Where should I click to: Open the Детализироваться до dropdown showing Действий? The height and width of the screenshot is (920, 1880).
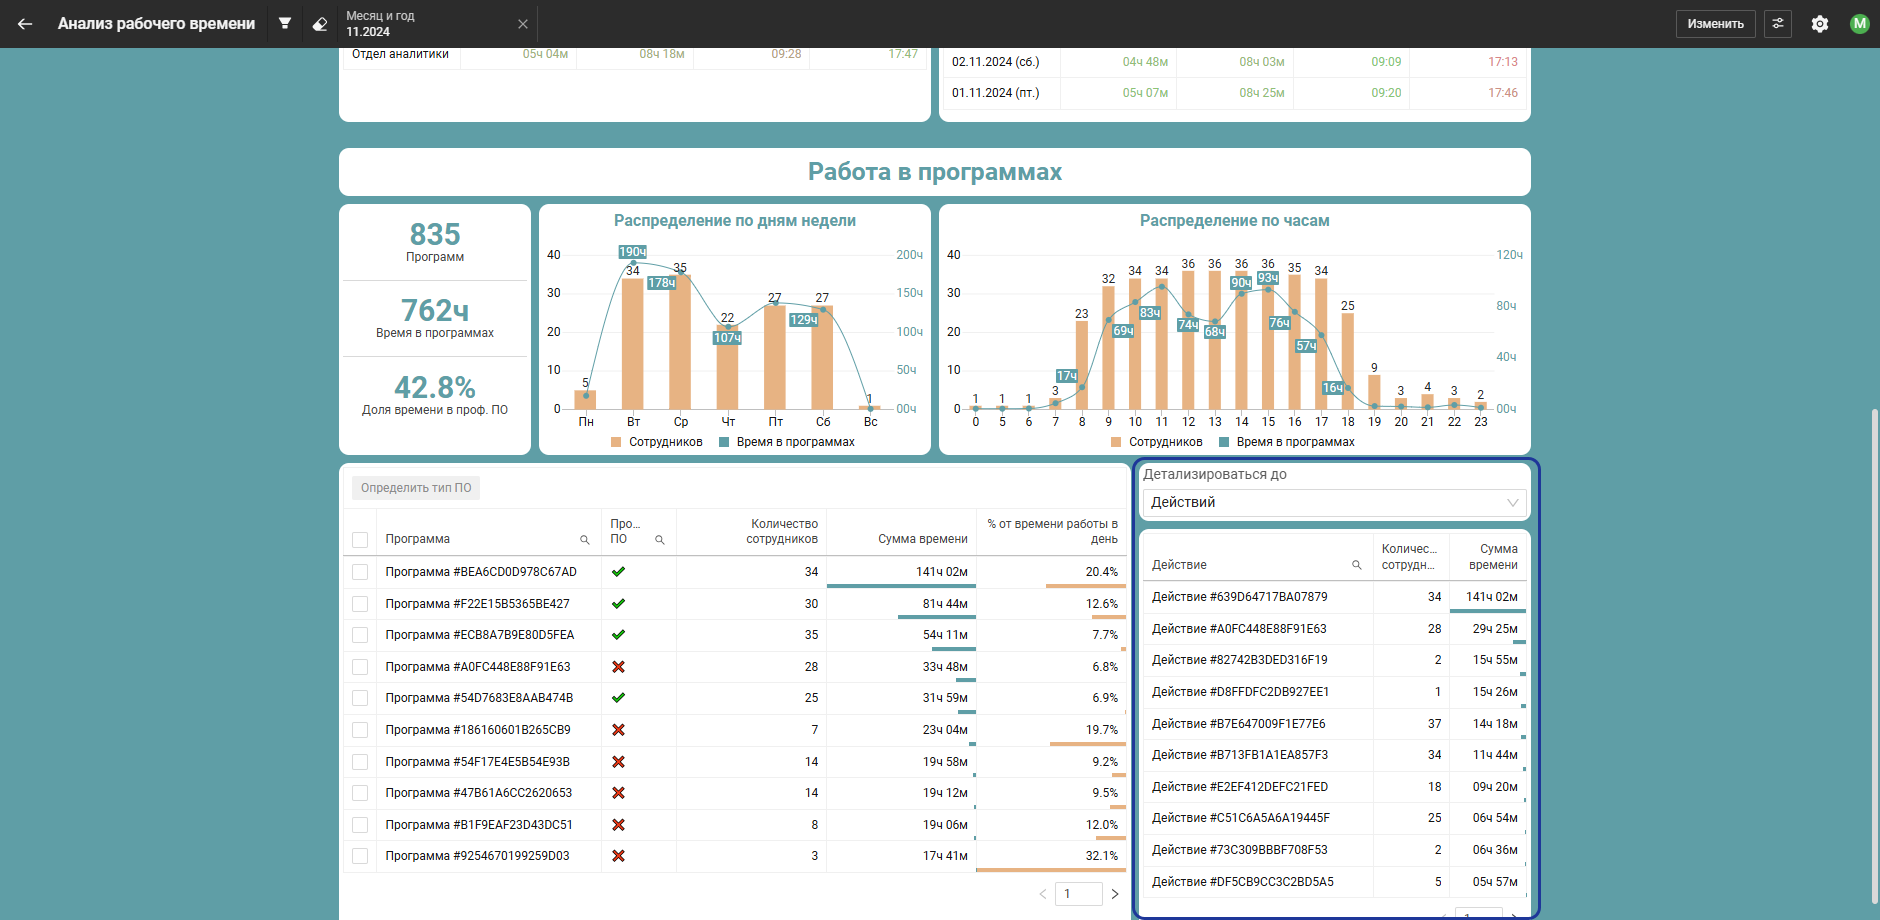pos(1334,502)
